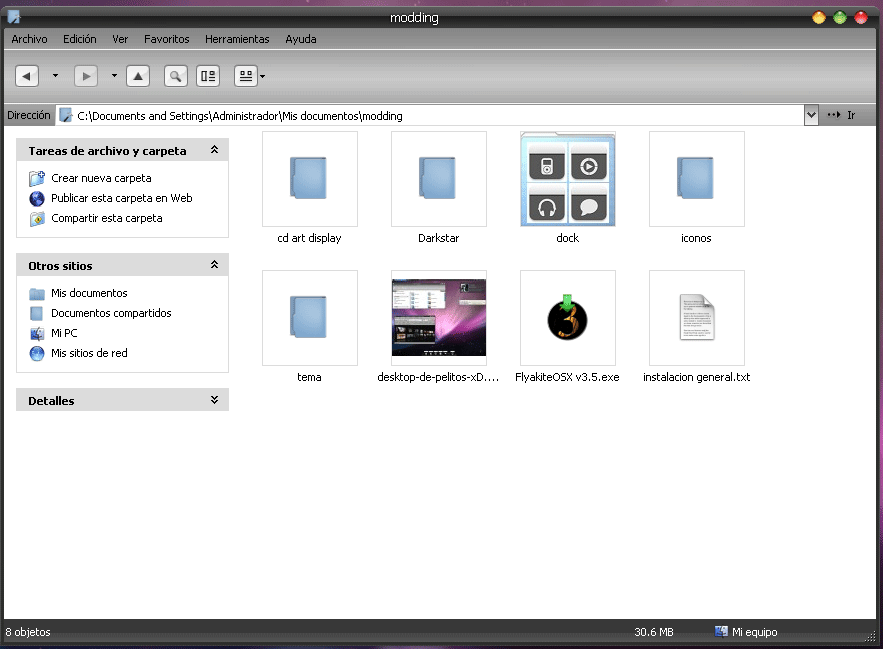
Task: Click the Crear nueva carpeta link
Action: pos(101,178)
